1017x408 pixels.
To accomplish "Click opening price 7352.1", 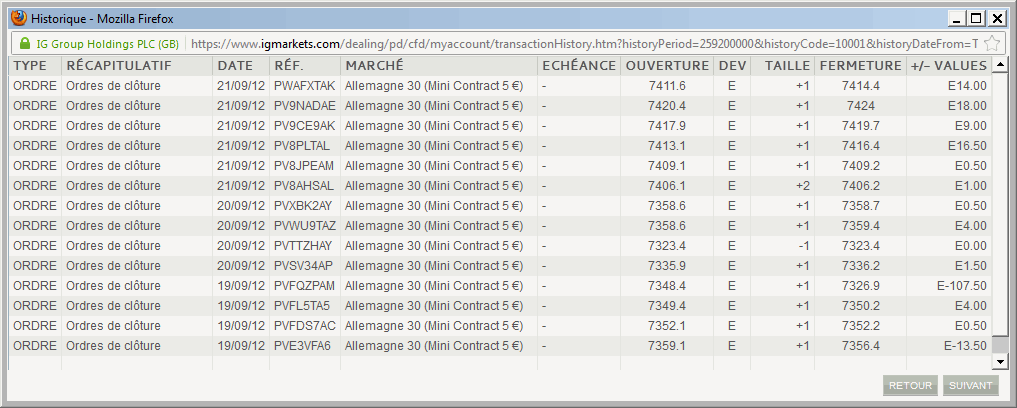I will tap(667, 326).
